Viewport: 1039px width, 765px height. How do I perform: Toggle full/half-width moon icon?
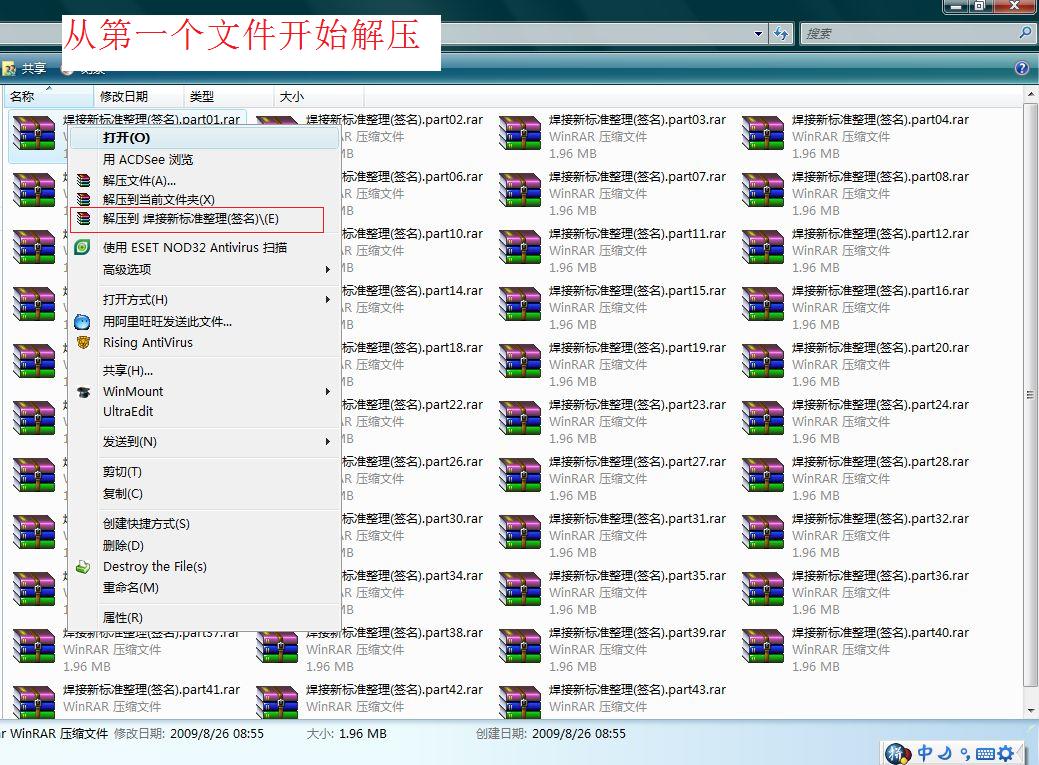point(945,753)
